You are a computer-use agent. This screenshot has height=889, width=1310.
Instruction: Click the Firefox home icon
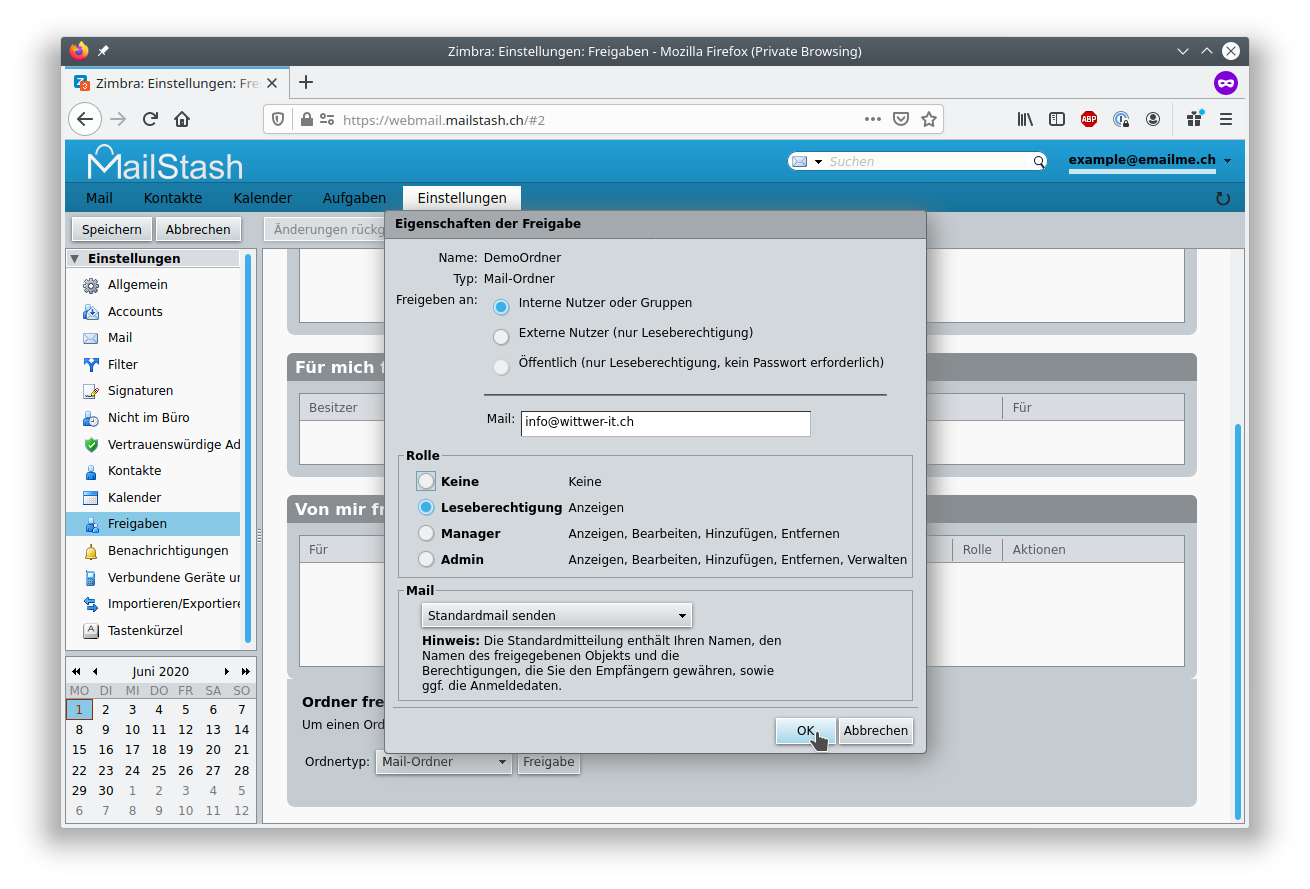[x=182, y=119]
